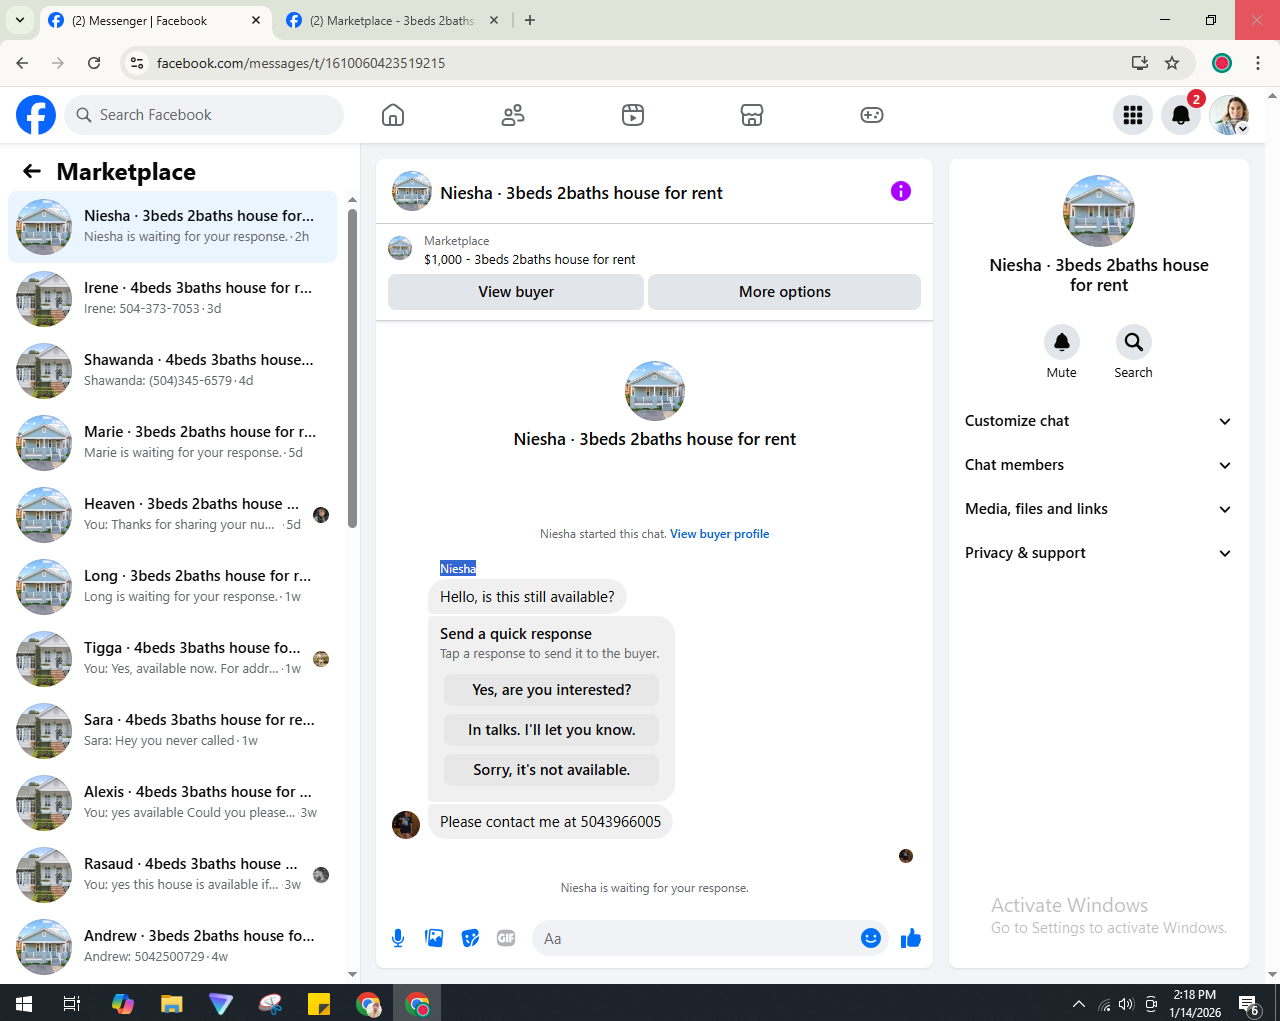Screen dimensions: 1280x1021
Task: Open Sara 4beds 3baths conversation
Action: [172, 731]
